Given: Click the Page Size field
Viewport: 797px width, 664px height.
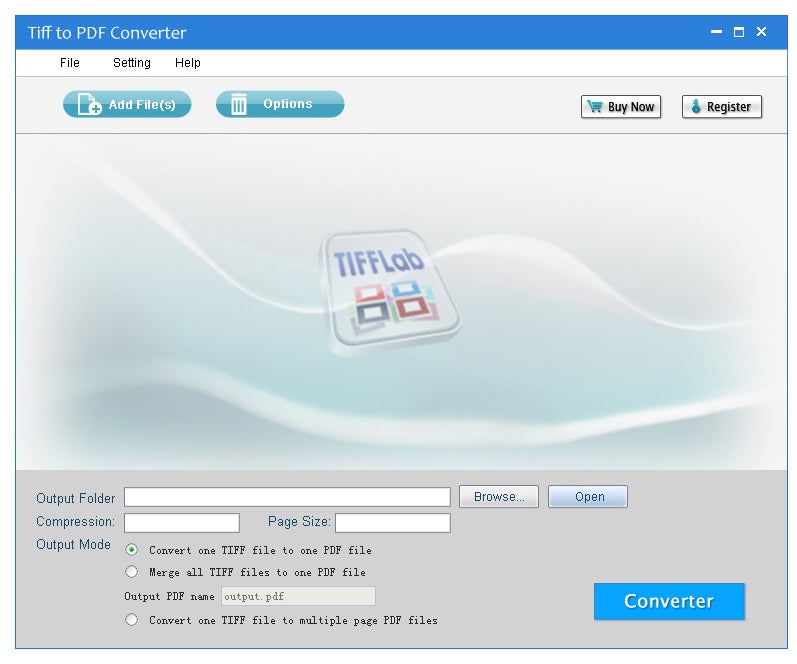Looking at the screenshot, I should [x=393, y=523].
